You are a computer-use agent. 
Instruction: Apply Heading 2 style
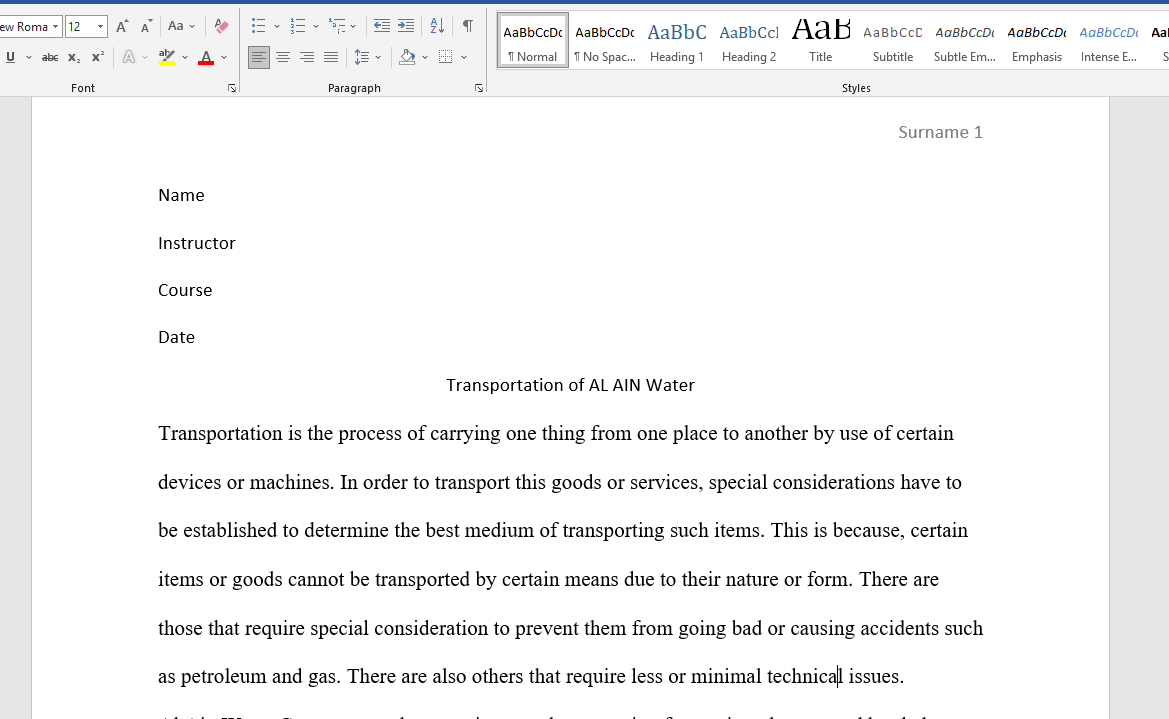[749, 40]
